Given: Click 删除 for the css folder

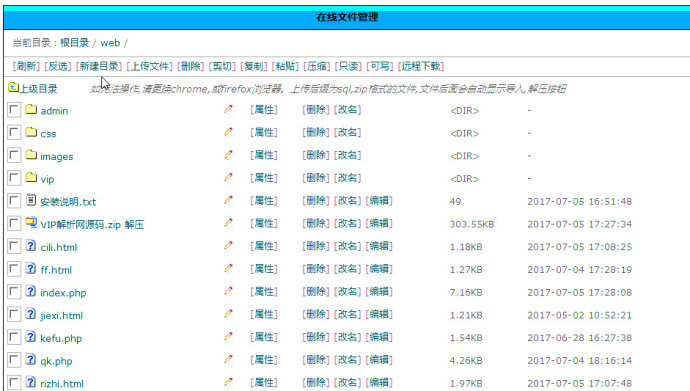Looking at the screenshot, I should click(316, 132).
